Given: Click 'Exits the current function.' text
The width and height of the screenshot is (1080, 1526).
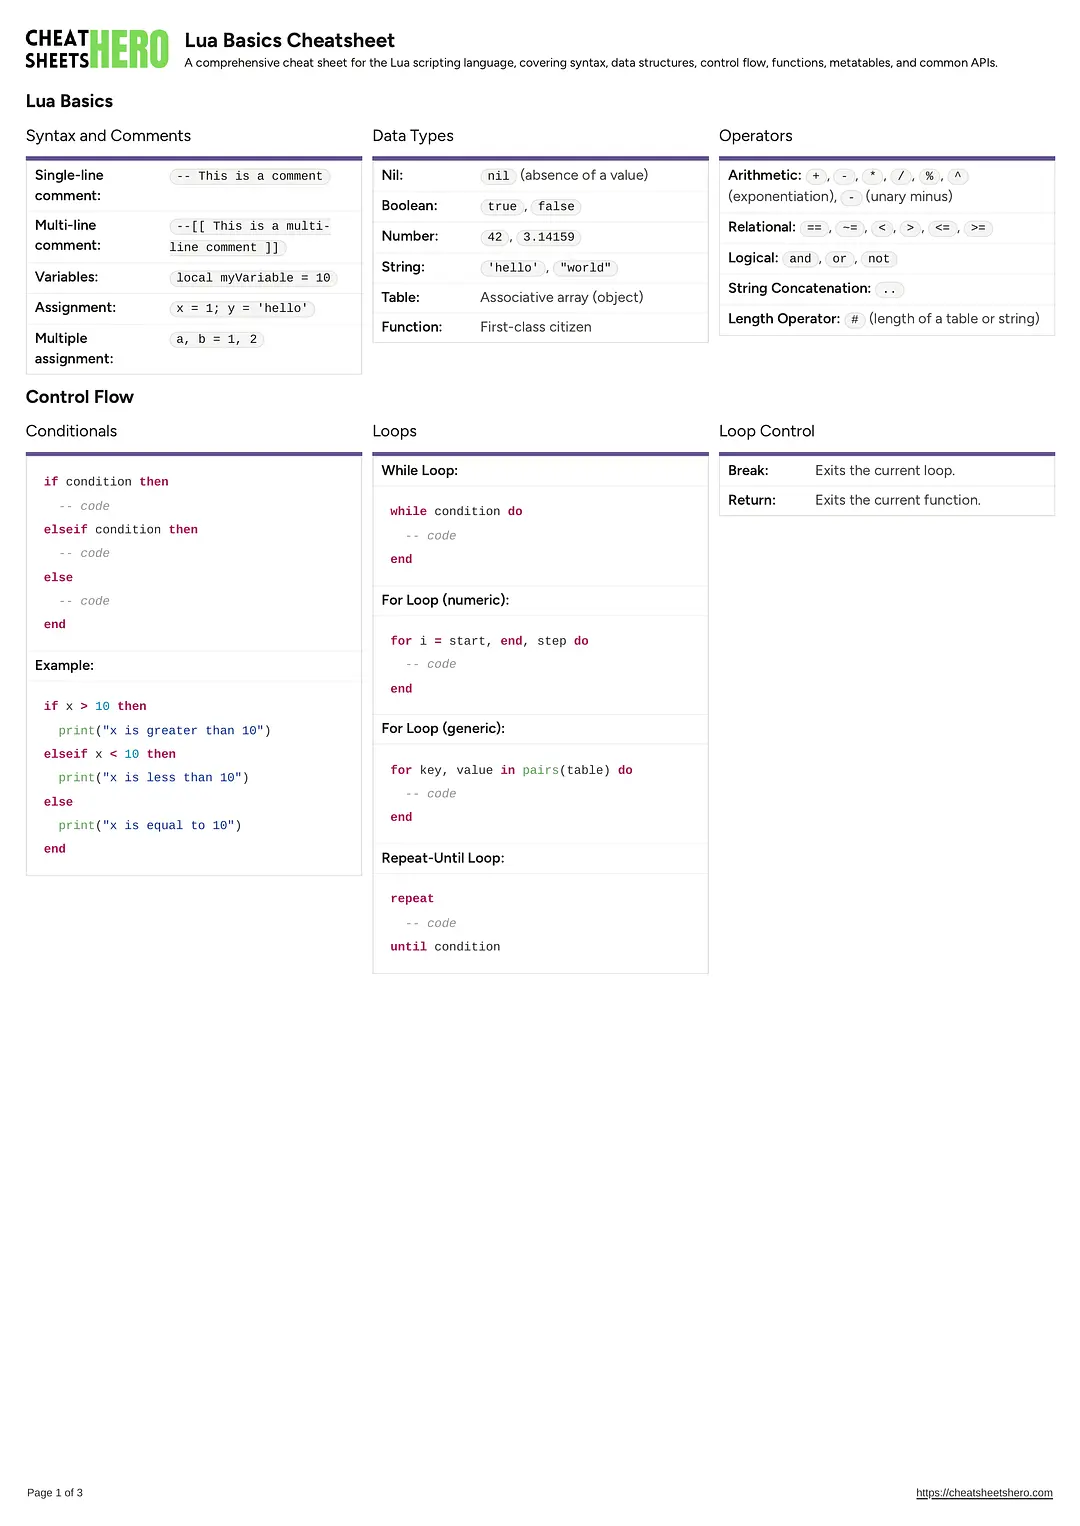Looking at the screenshot, I should pos(898,501).
